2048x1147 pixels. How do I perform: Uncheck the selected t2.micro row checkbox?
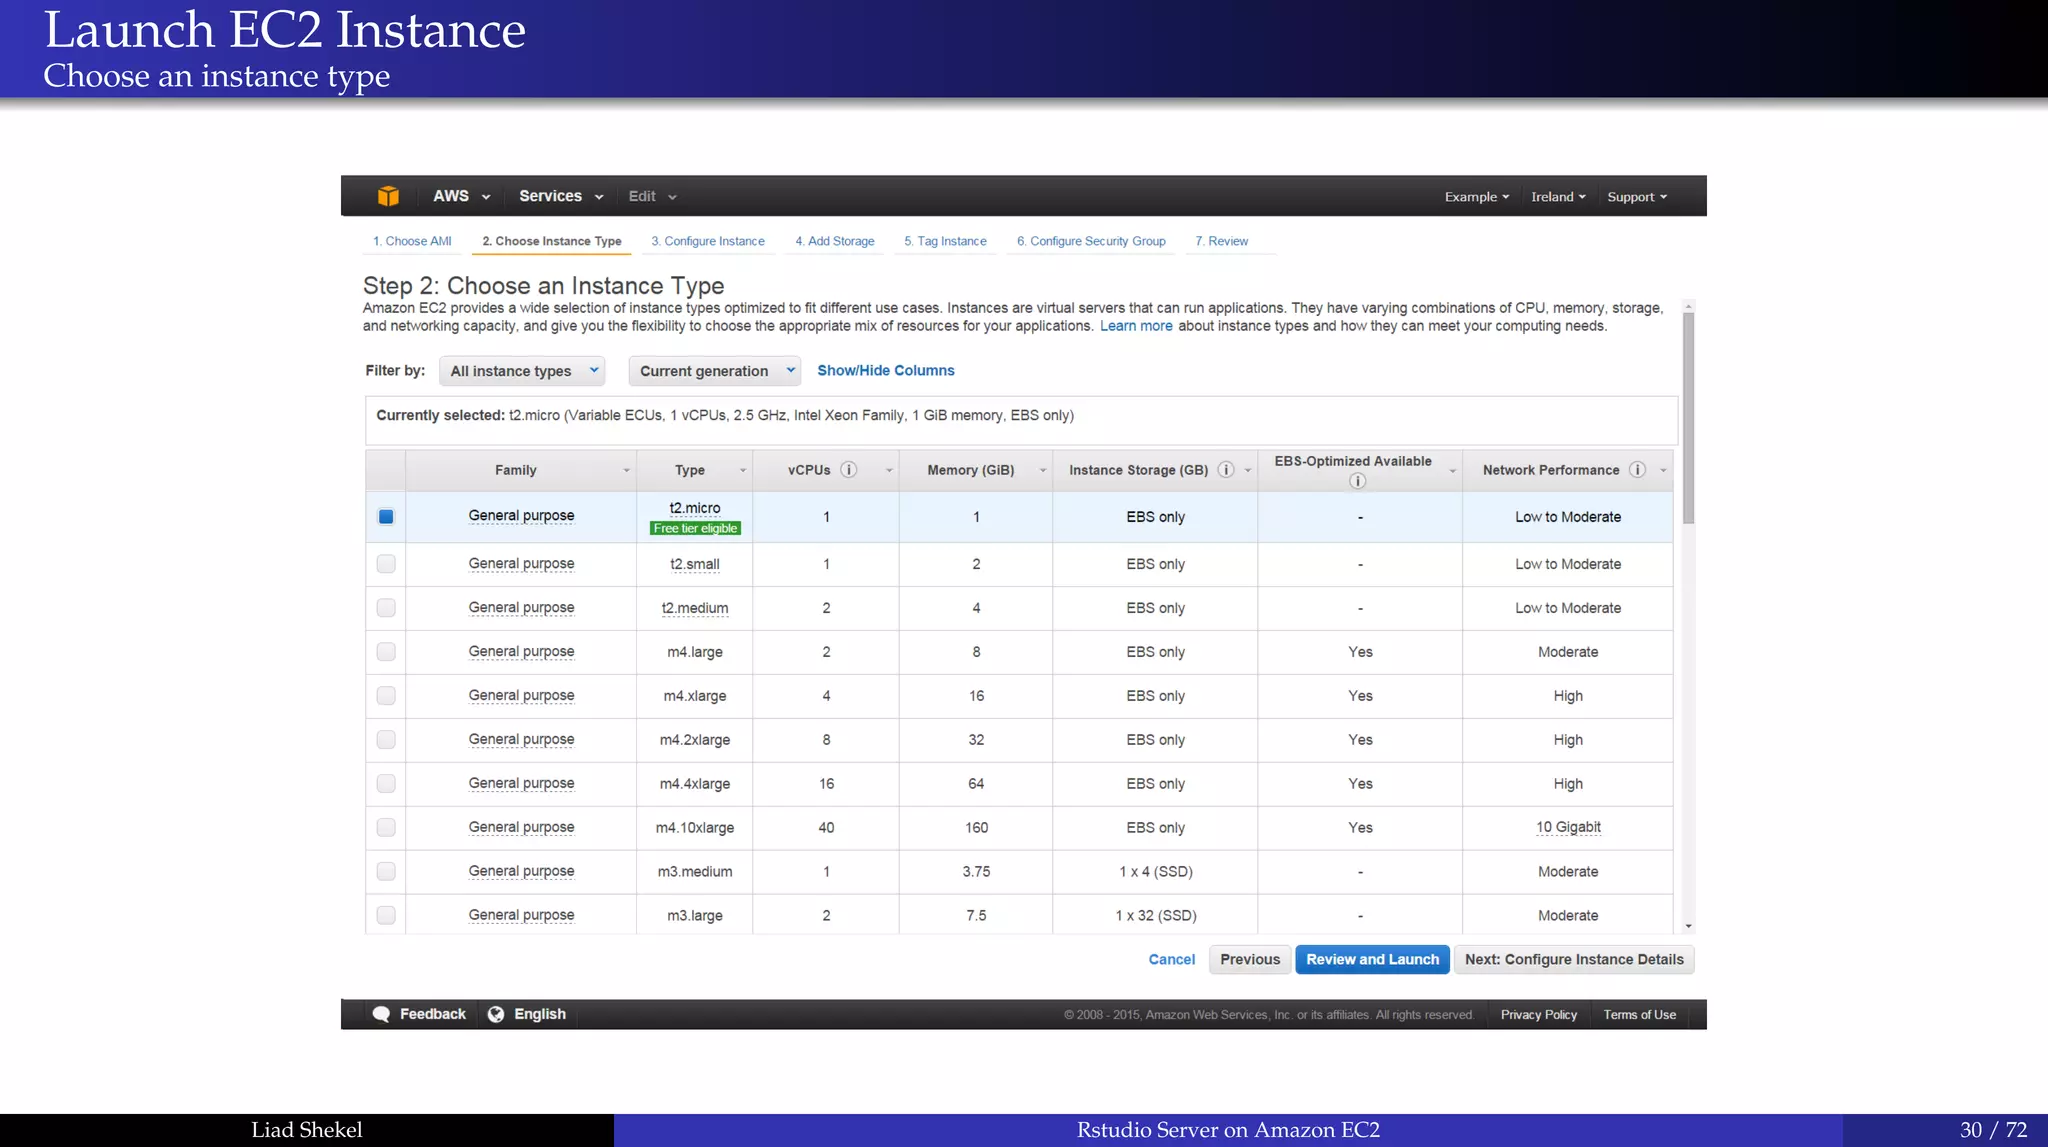point(386,517)
